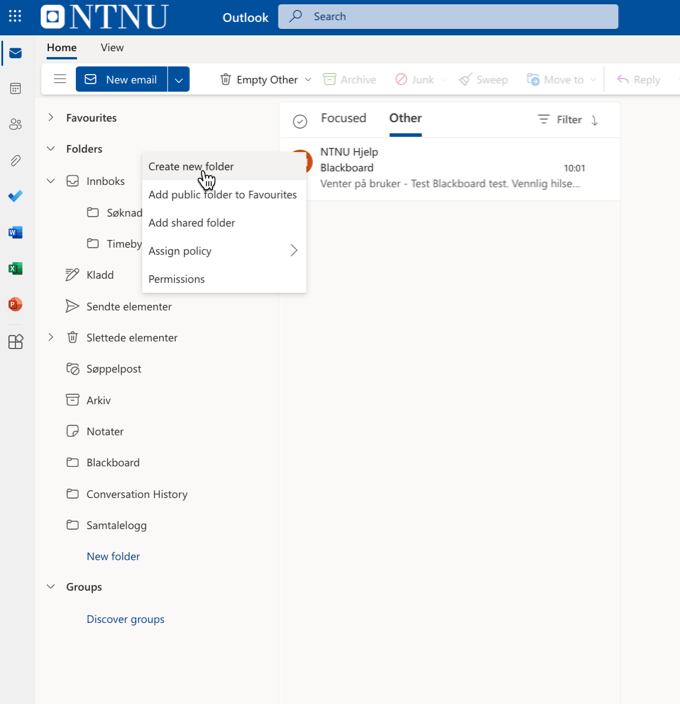Toggle the navigation pane hamburger icon
The width and height of the screenshot is (680, 704).
pyautogui.click(x=60, y=79)
